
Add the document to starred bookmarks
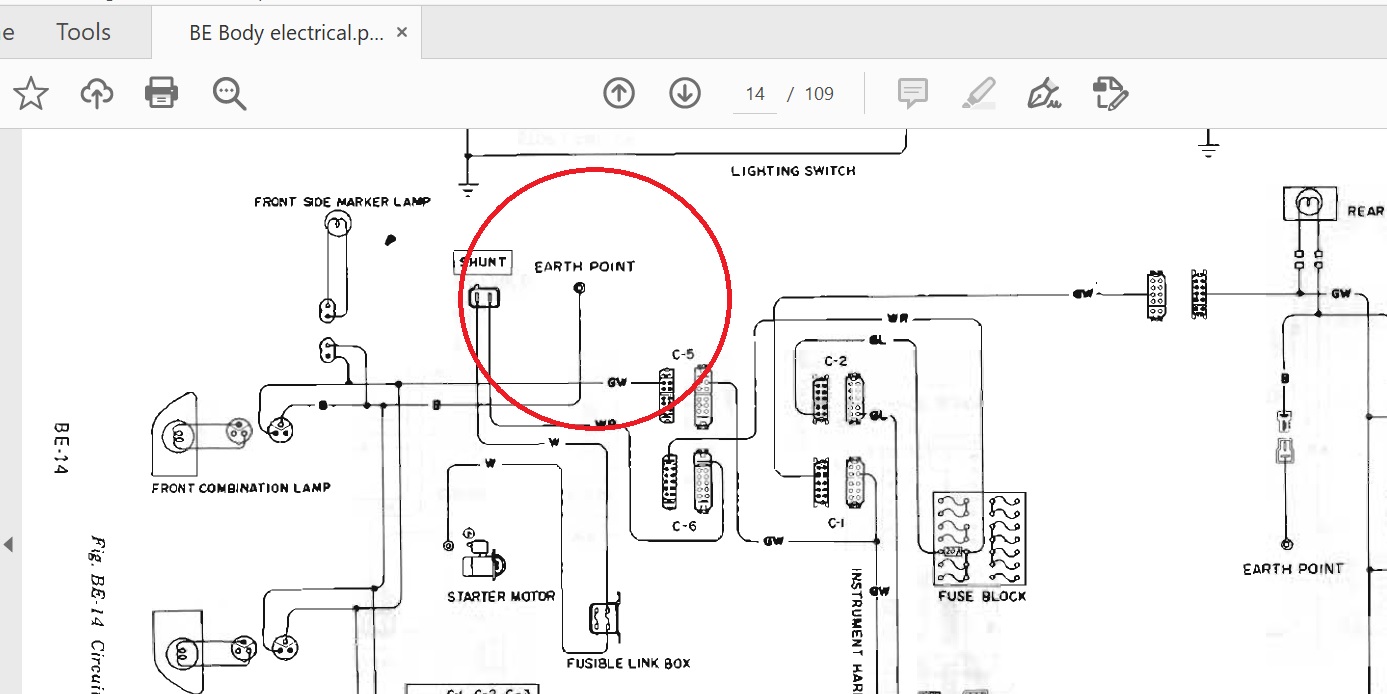pyautogui.click(x=31, y=94)
